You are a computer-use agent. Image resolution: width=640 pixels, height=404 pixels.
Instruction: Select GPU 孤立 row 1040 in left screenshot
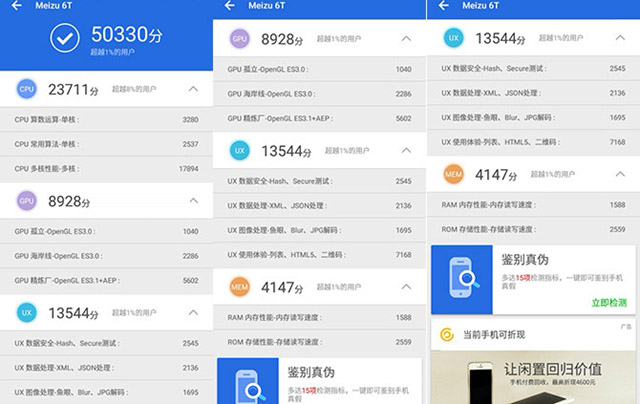click(107, 231)
